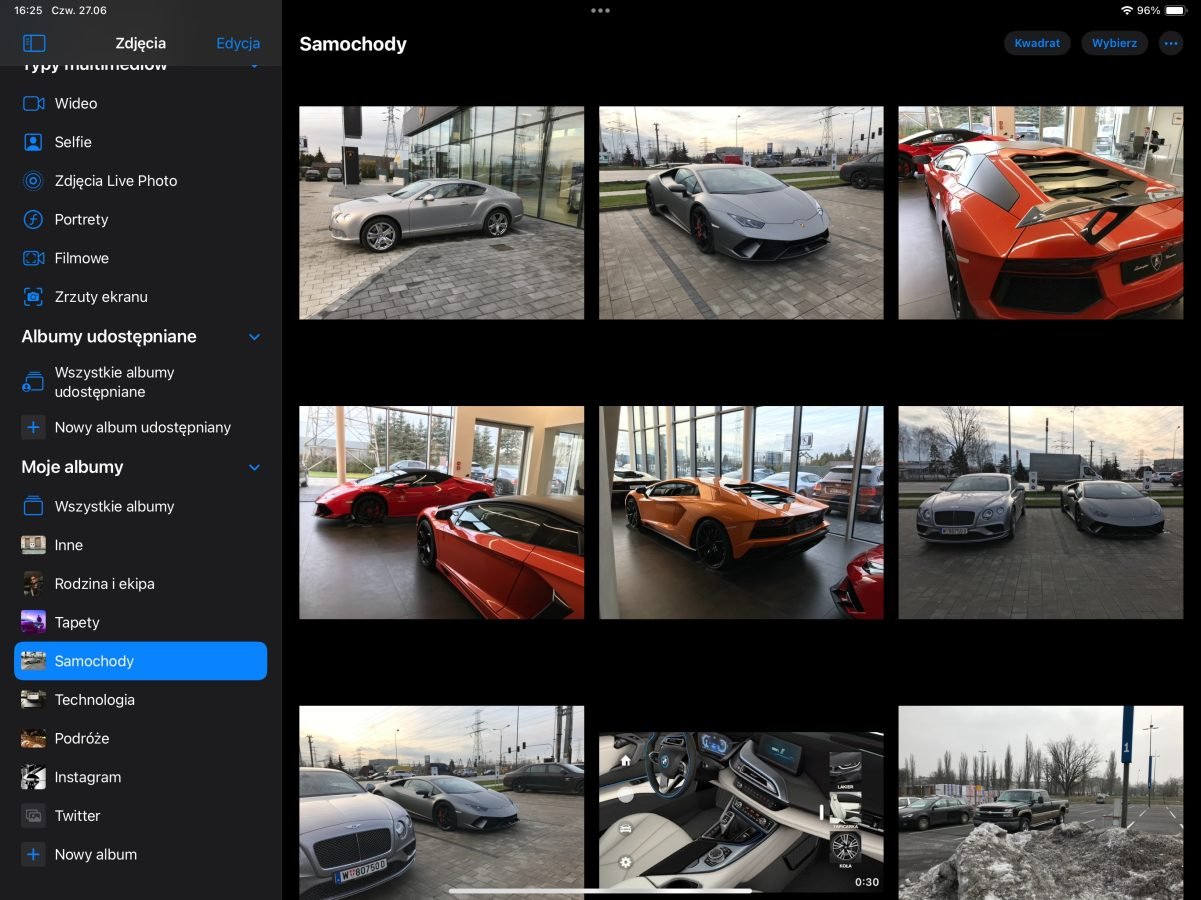Click the Portrety aperture icon

(x=34, y=219)
